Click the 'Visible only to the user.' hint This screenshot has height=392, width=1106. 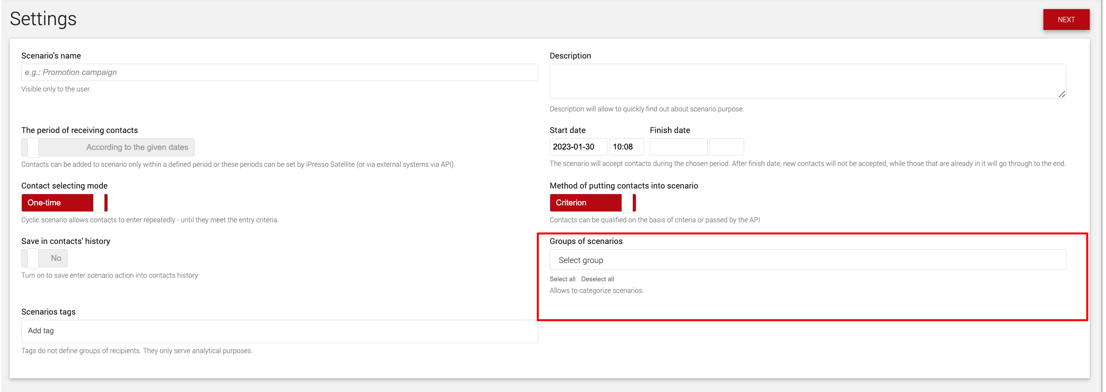pyautogui.click(x=56, y=90)
